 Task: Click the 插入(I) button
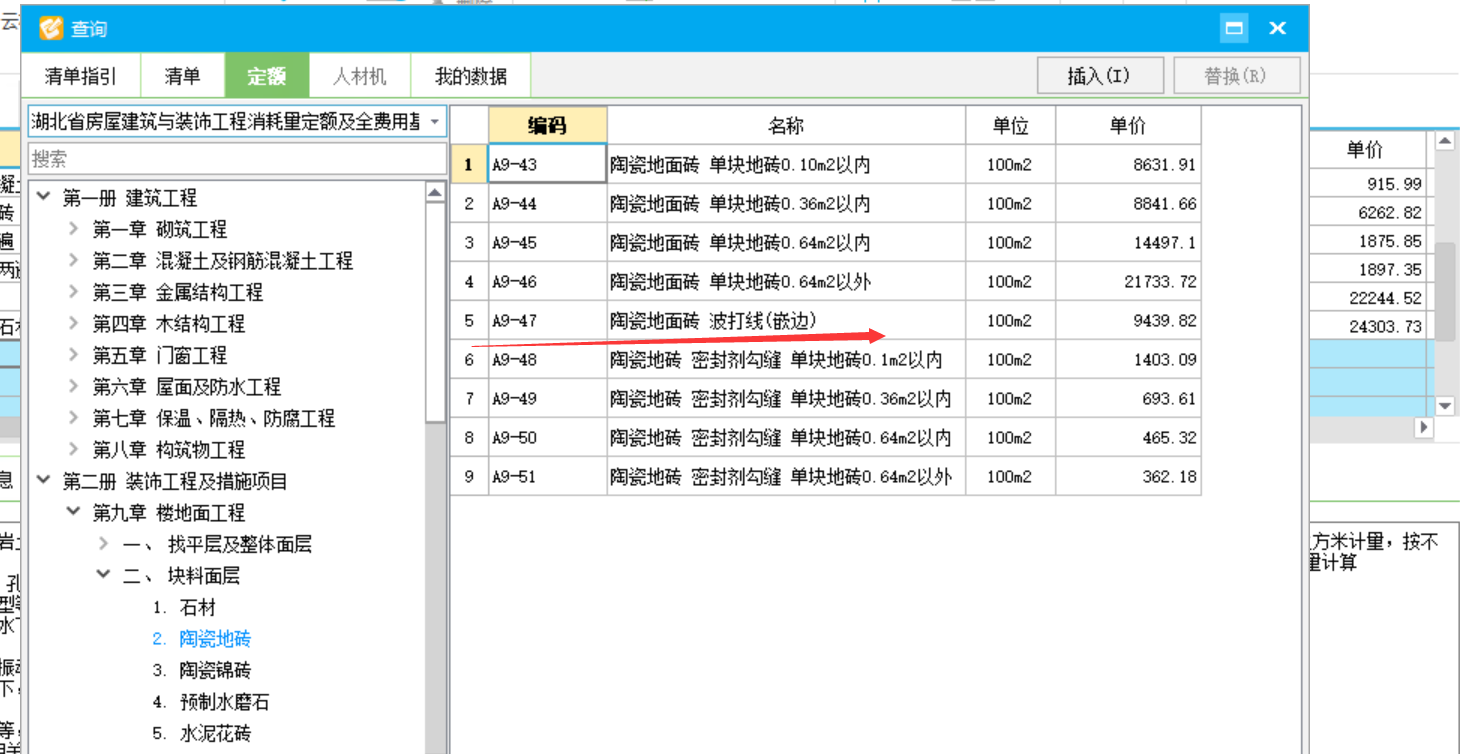[1100, 76]
